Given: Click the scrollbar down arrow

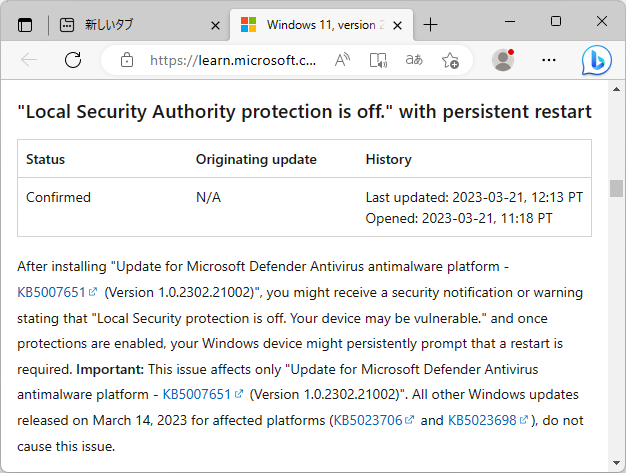Looking at the screenshot, I should 617,463.
